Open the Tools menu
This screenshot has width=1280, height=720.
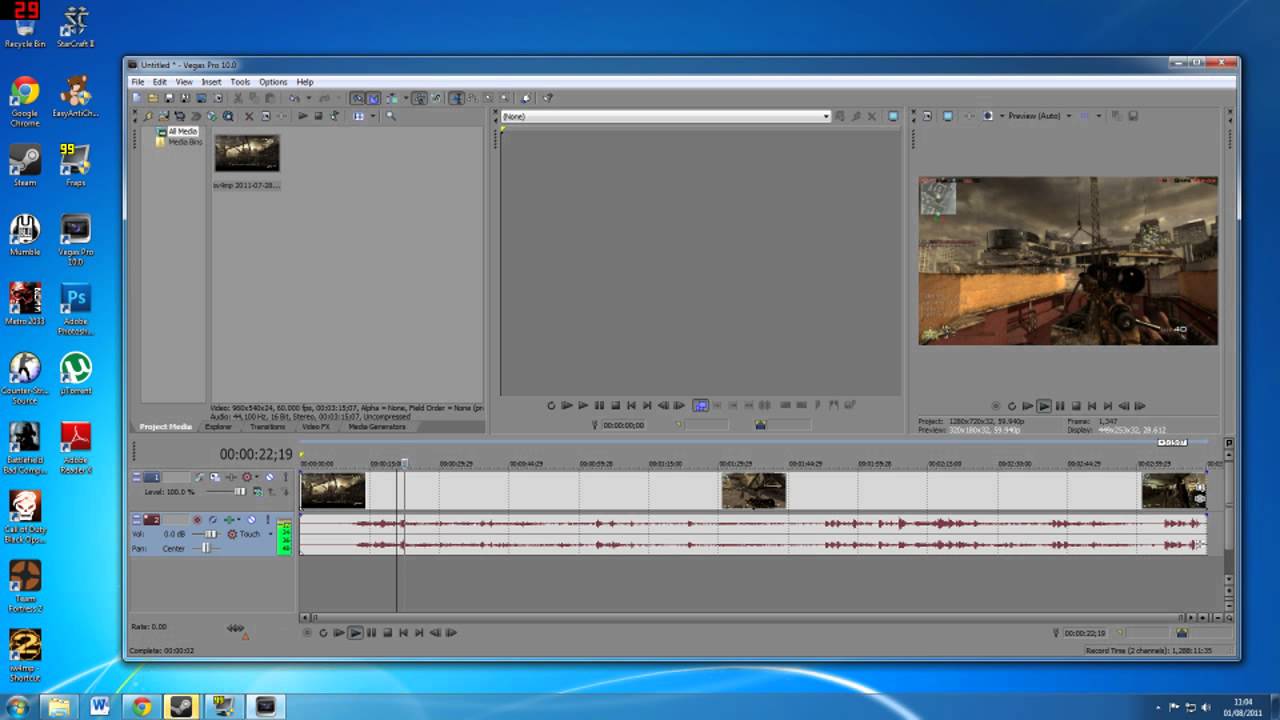[x=241, y=82]
